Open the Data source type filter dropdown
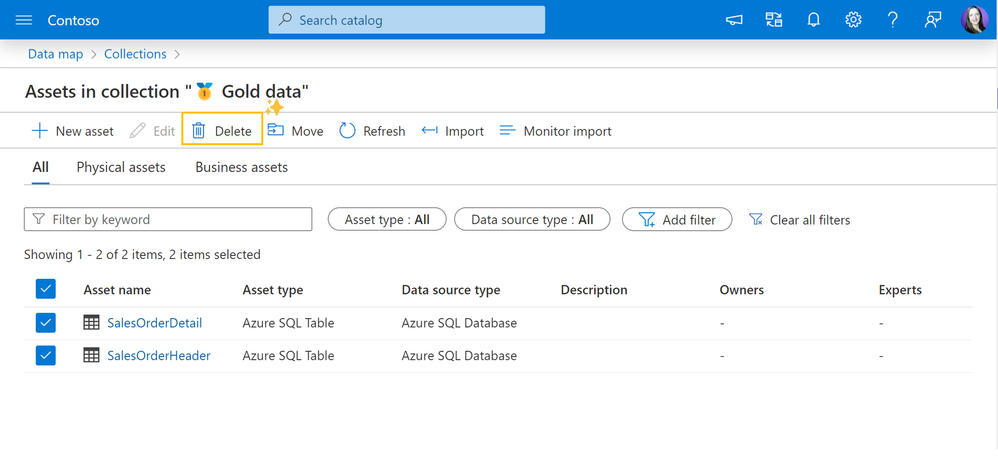998x458 pixels. click(532, 219)
